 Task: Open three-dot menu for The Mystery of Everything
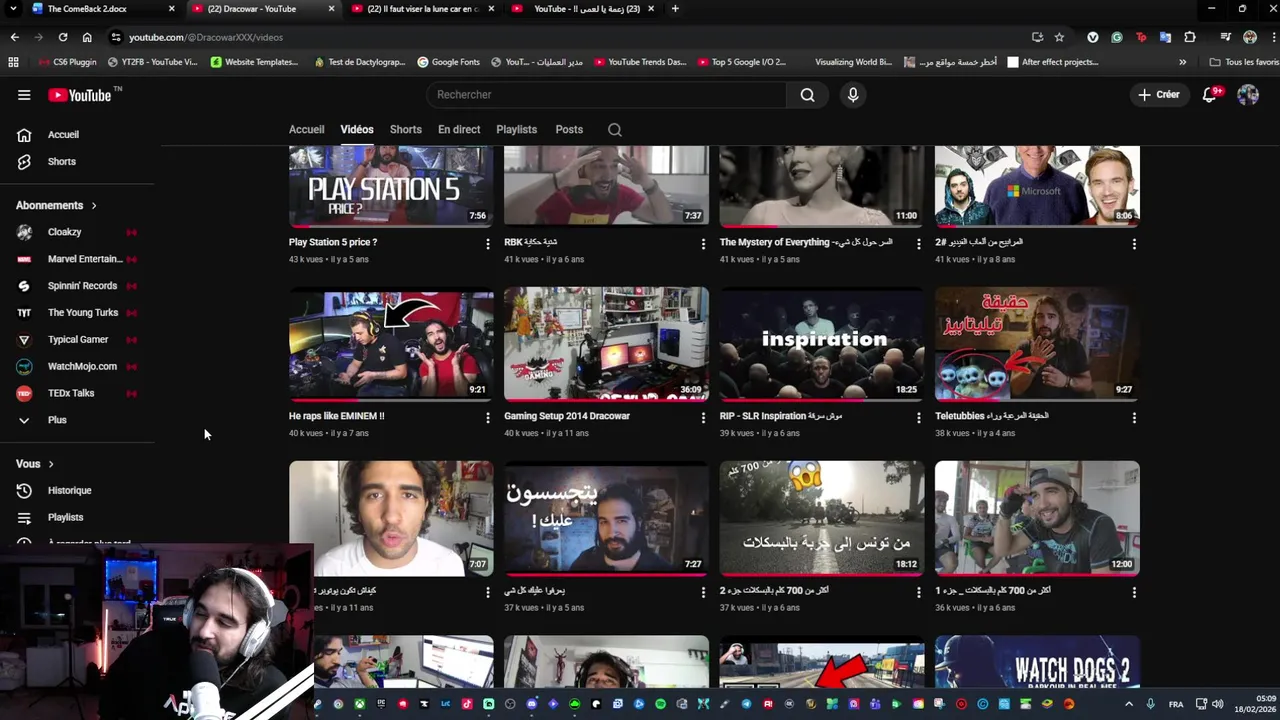pyautogui.click(x=919, y=244)
